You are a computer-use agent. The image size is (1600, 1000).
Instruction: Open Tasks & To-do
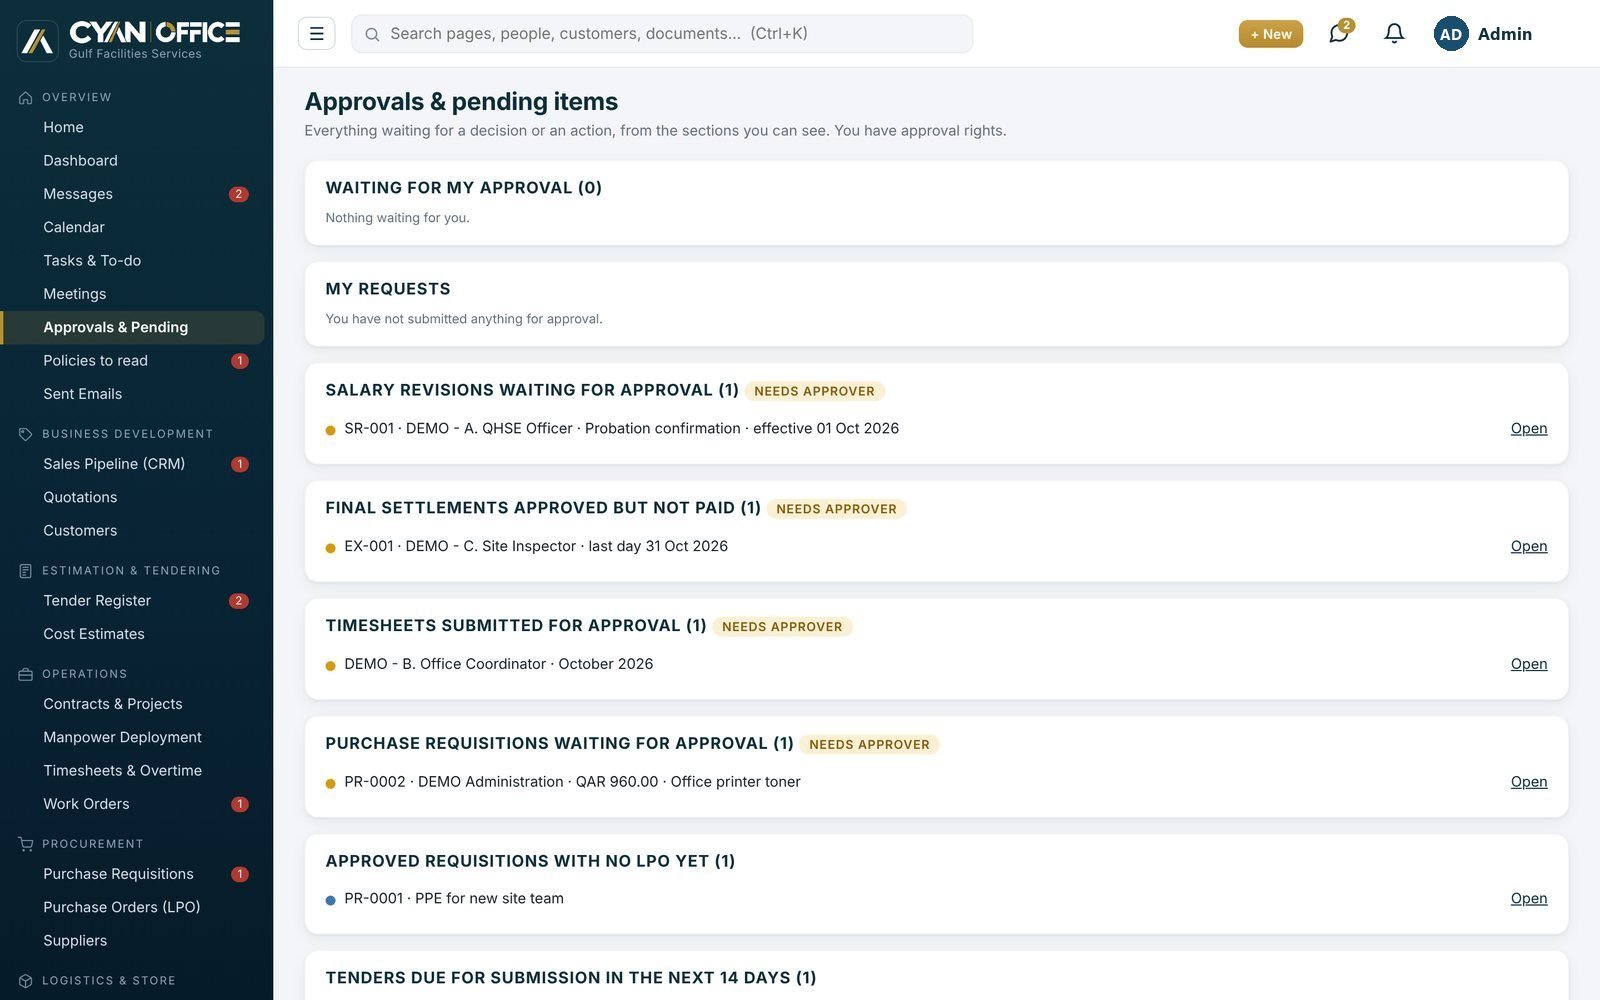pos(132,261)
